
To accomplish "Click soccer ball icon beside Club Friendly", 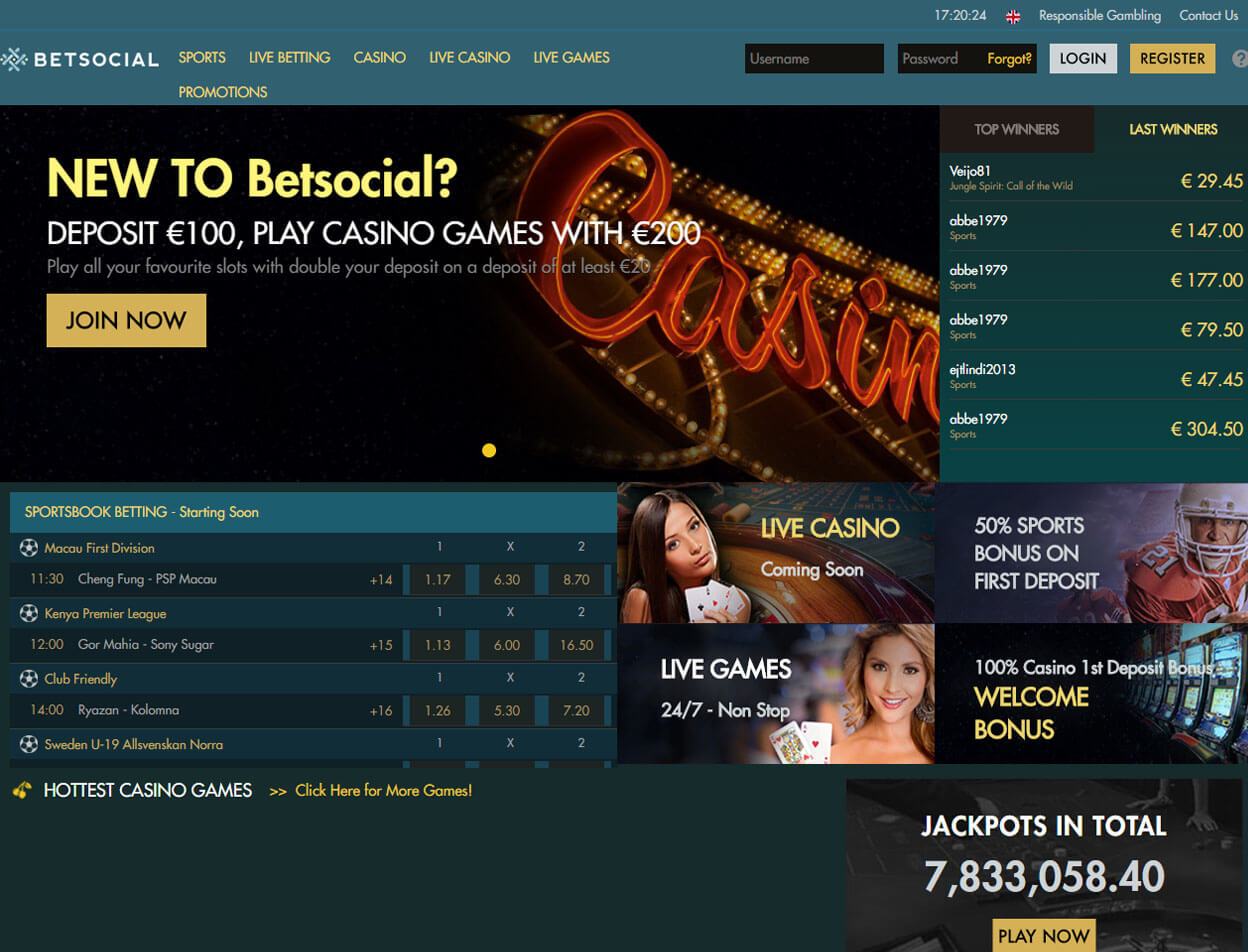I will click(x=29, y=678).
